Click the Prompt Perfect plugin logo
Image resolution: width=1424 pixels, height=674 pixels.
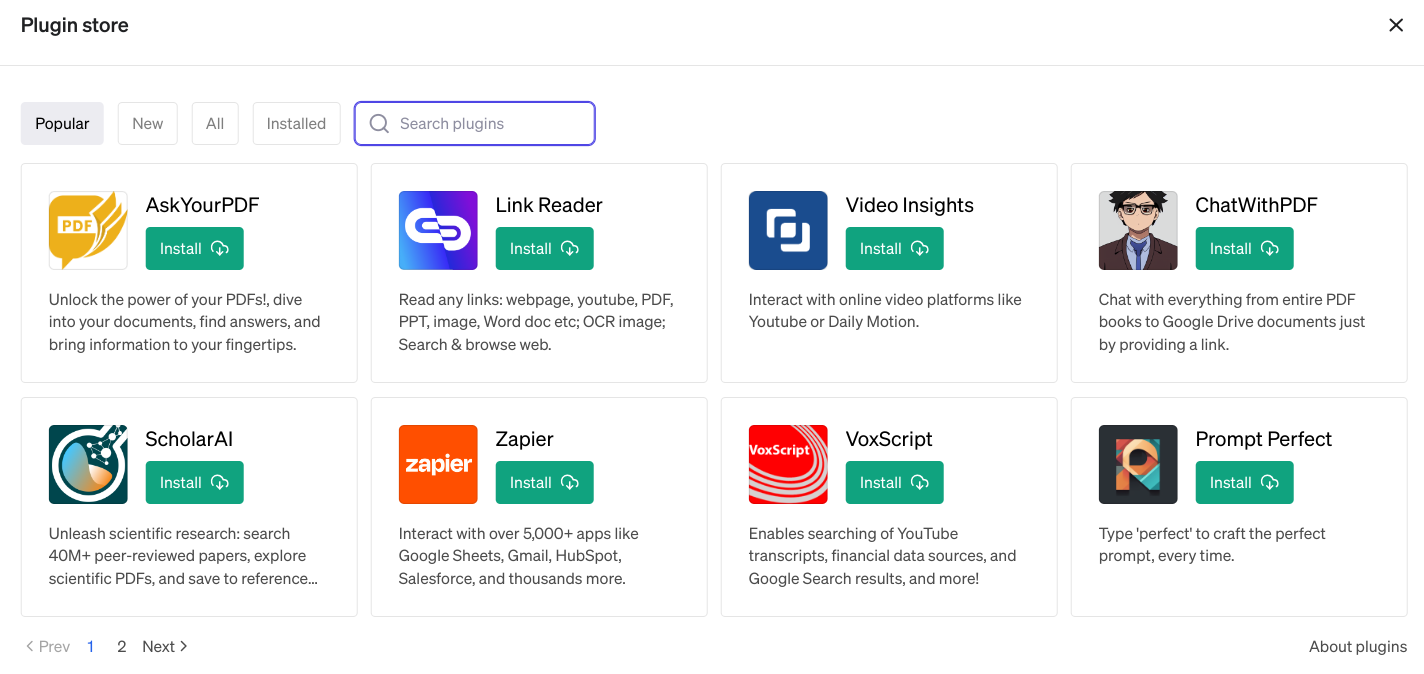(x=1138, y=464)
